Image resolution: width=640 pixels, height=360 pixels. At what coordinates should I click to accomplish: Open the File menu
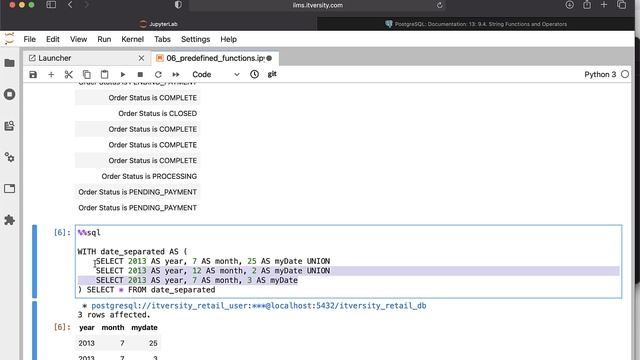click(x=29, y=39)
